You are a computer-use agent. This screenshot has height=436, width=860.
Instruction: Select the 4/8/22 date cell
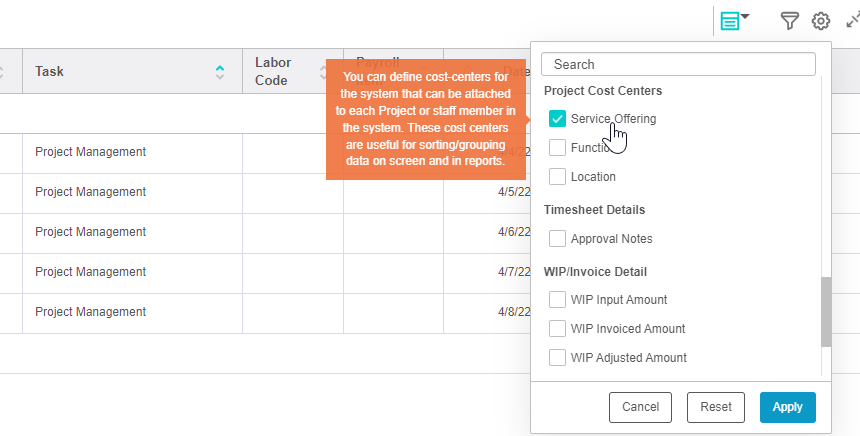487,312
